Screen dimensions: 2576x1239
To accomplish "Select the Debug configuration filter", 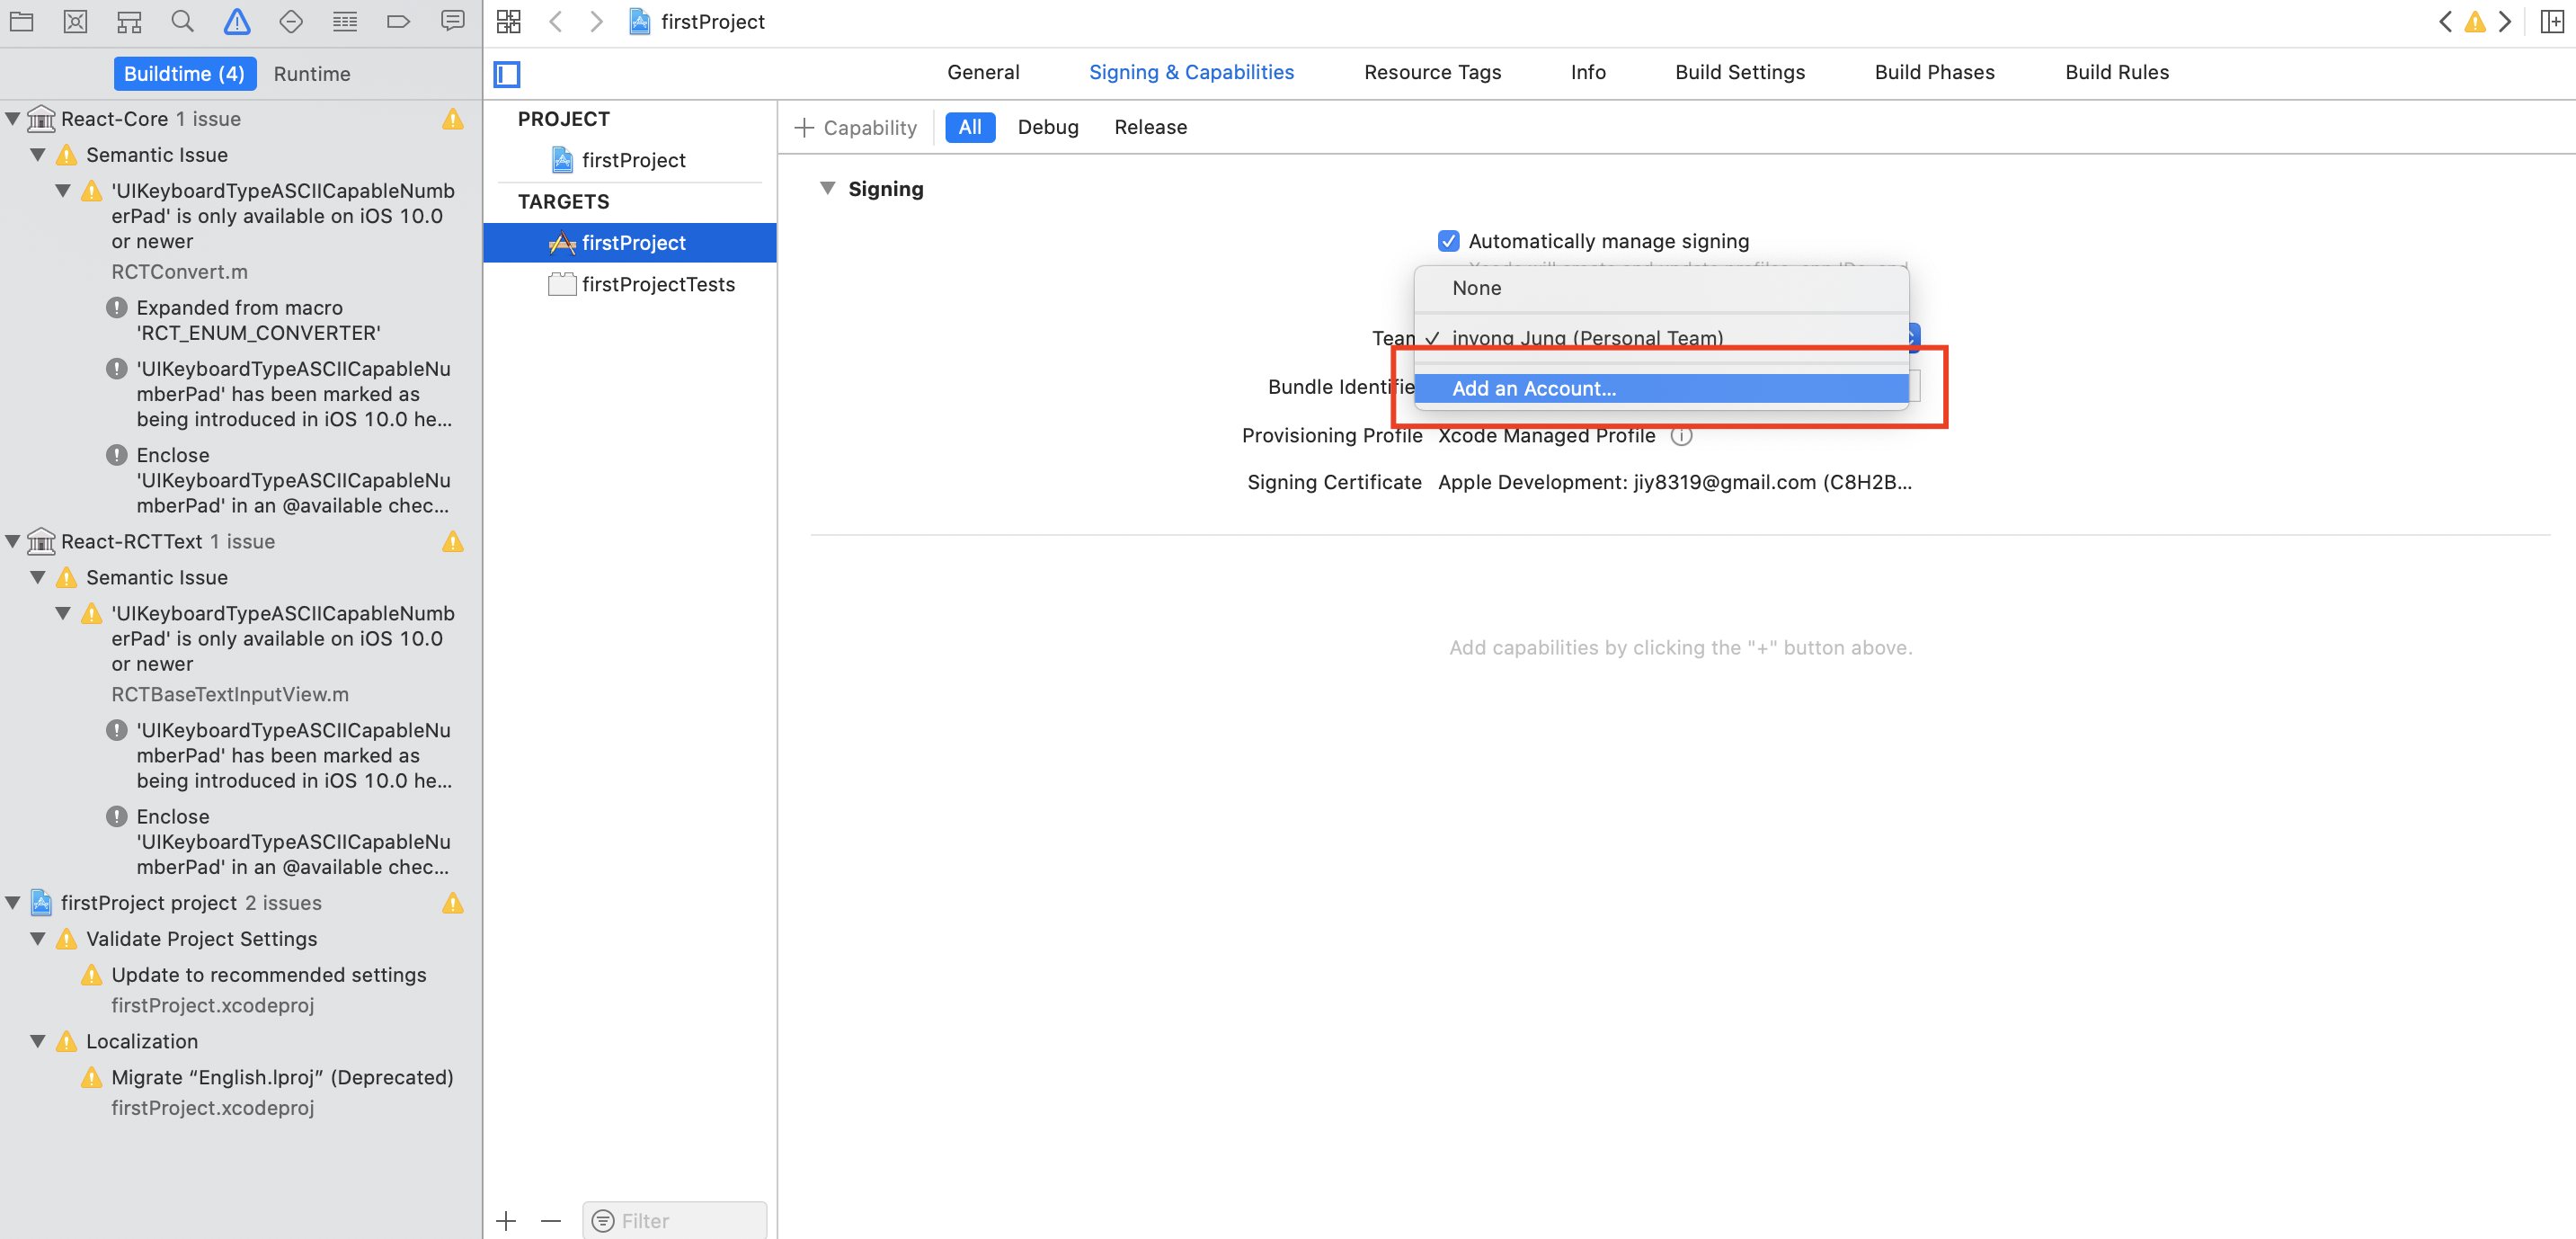I will 1047,127.
